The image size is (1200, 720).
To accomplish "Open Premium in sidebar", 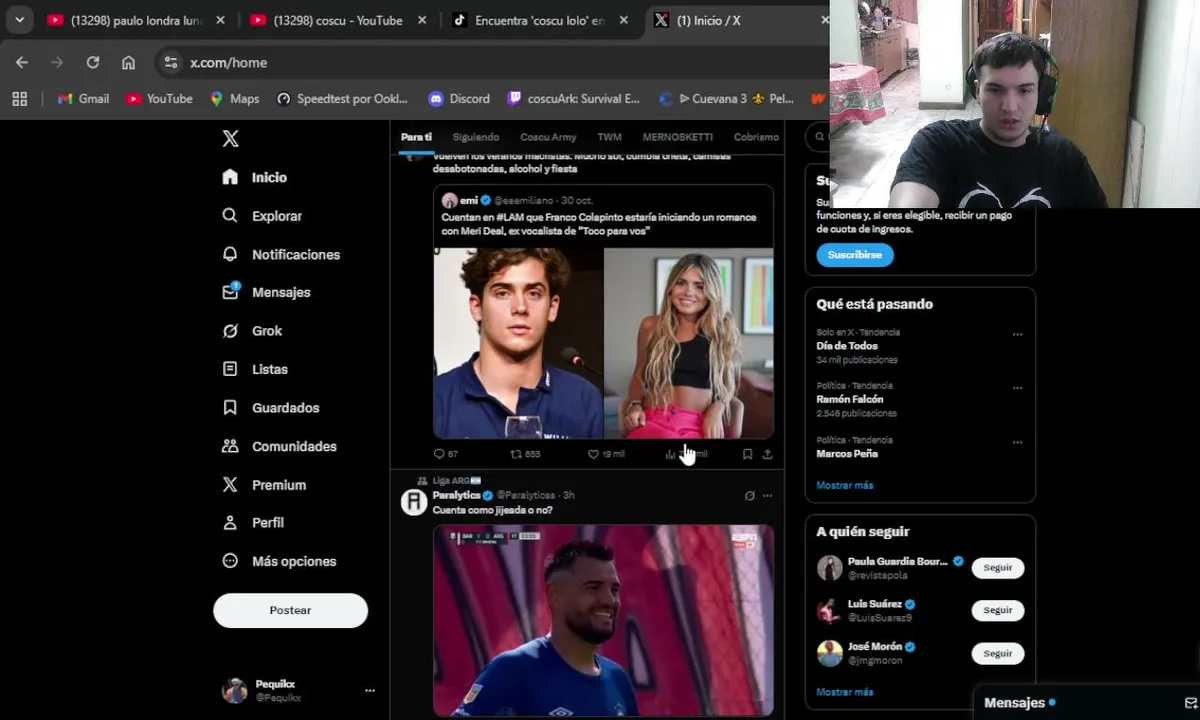I will (x=264, y=485).
